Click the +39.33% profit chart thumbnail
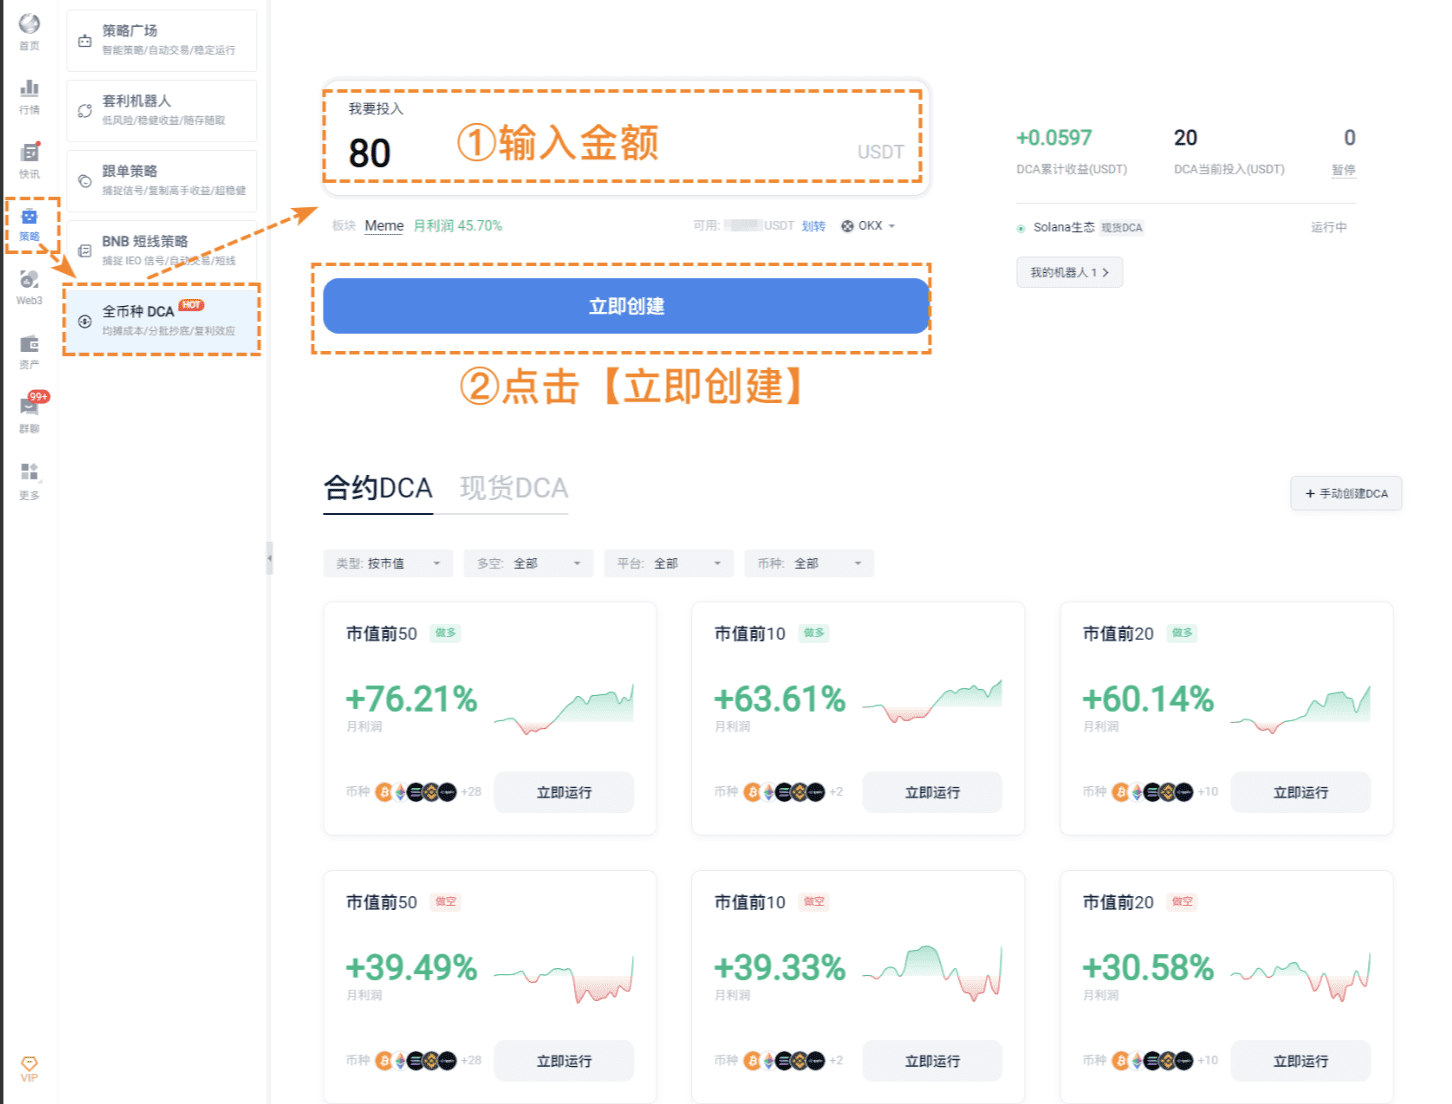The width and height of the screenshot is (1452, 1104). click(932, 974)
